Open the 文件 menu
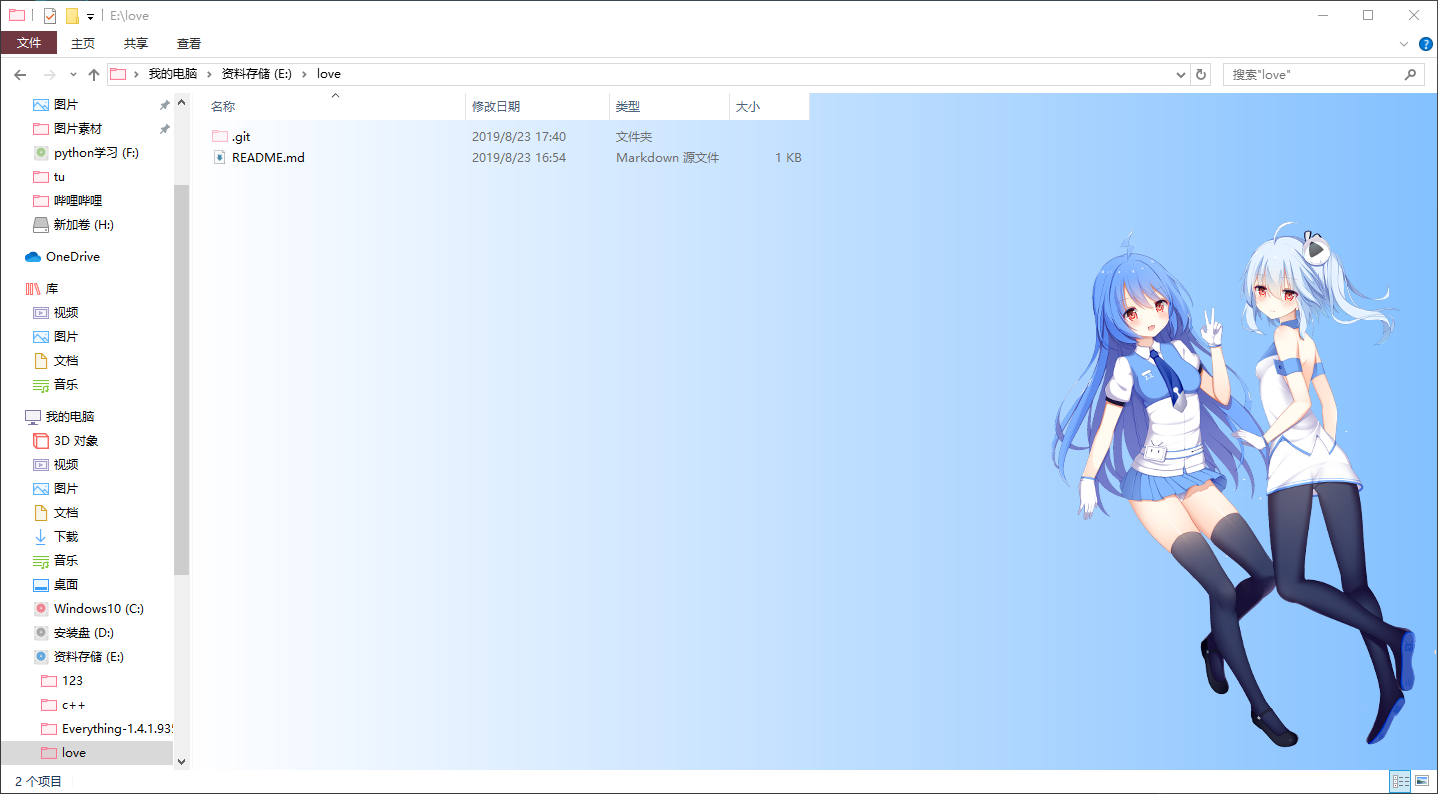This screenshot has height=794, width=1438. pos(29,43)
